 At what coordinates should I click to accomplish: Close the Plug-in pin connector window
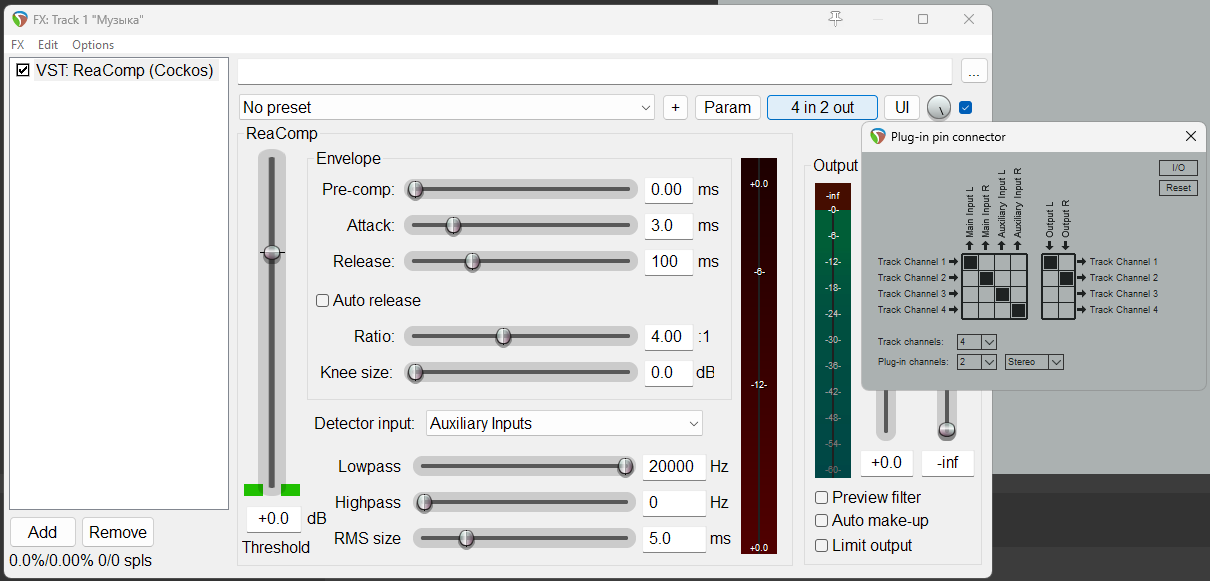point(1191,137)
